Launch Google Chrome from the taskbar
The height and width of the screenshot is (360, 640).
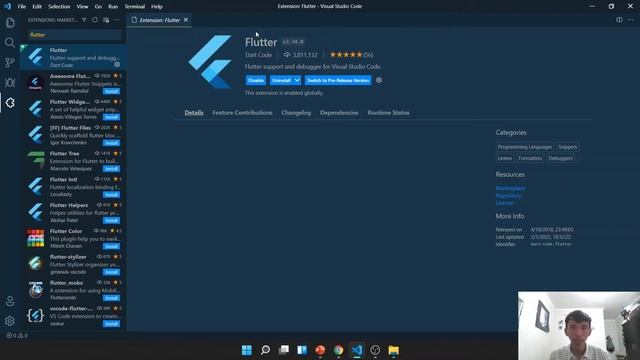click(x=338, y=350)
